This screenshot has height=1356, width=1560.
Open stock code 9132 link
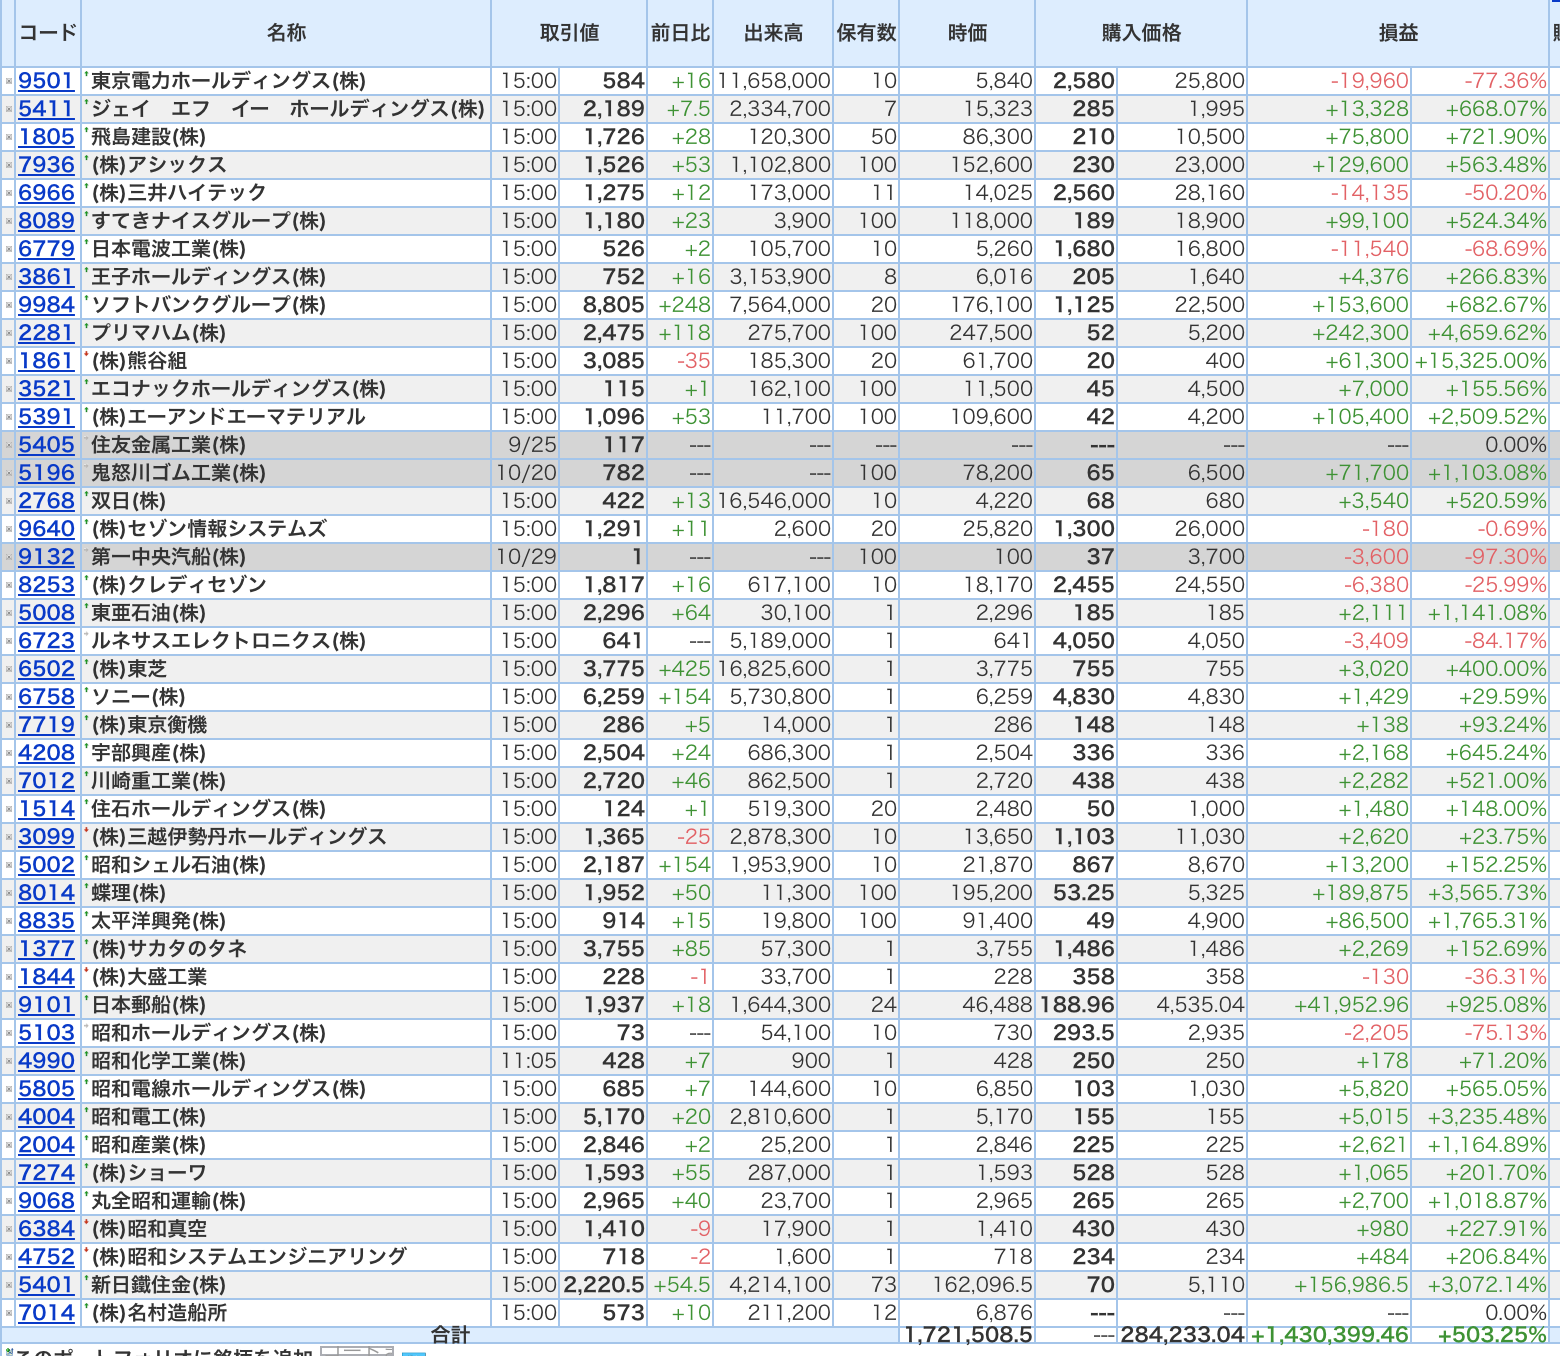tap(46, 557)
